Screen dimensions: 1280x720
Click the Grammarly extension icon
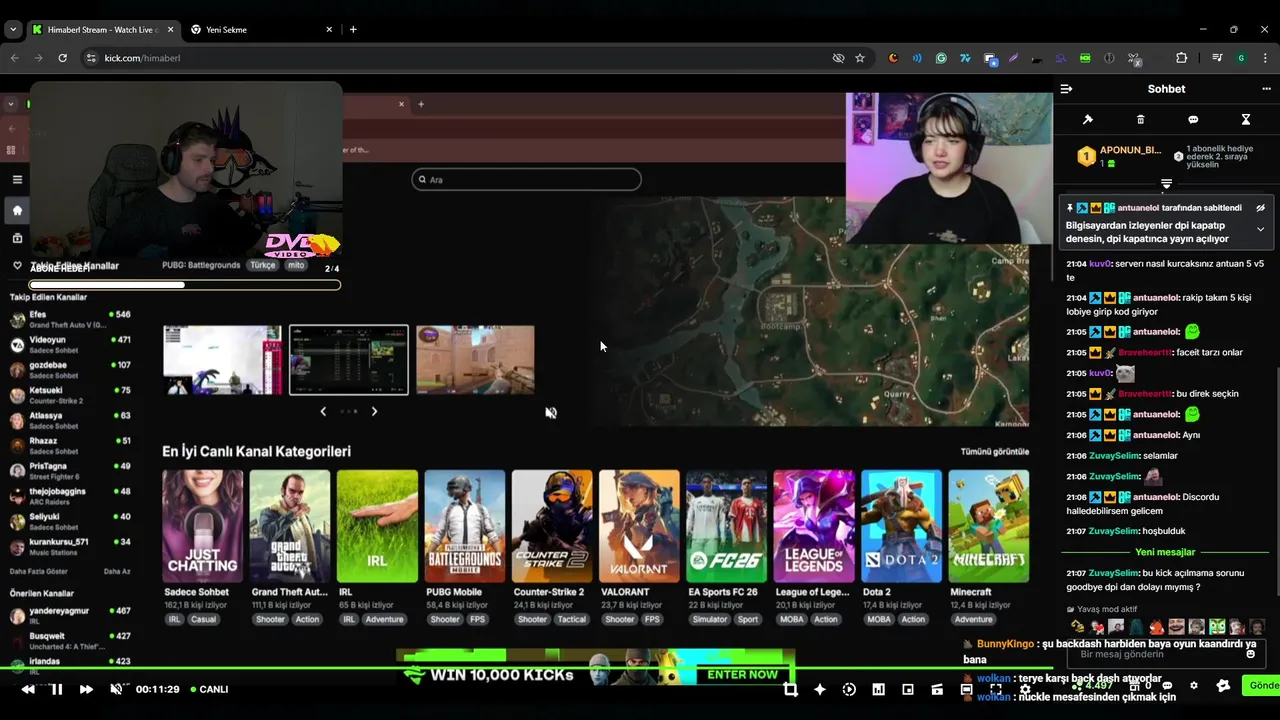point(941,58)
